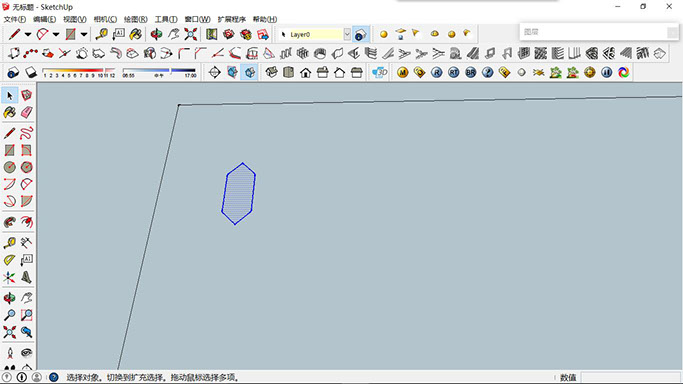
Task: Expand the Arc tool dropdown arrow
Action: 56,34
